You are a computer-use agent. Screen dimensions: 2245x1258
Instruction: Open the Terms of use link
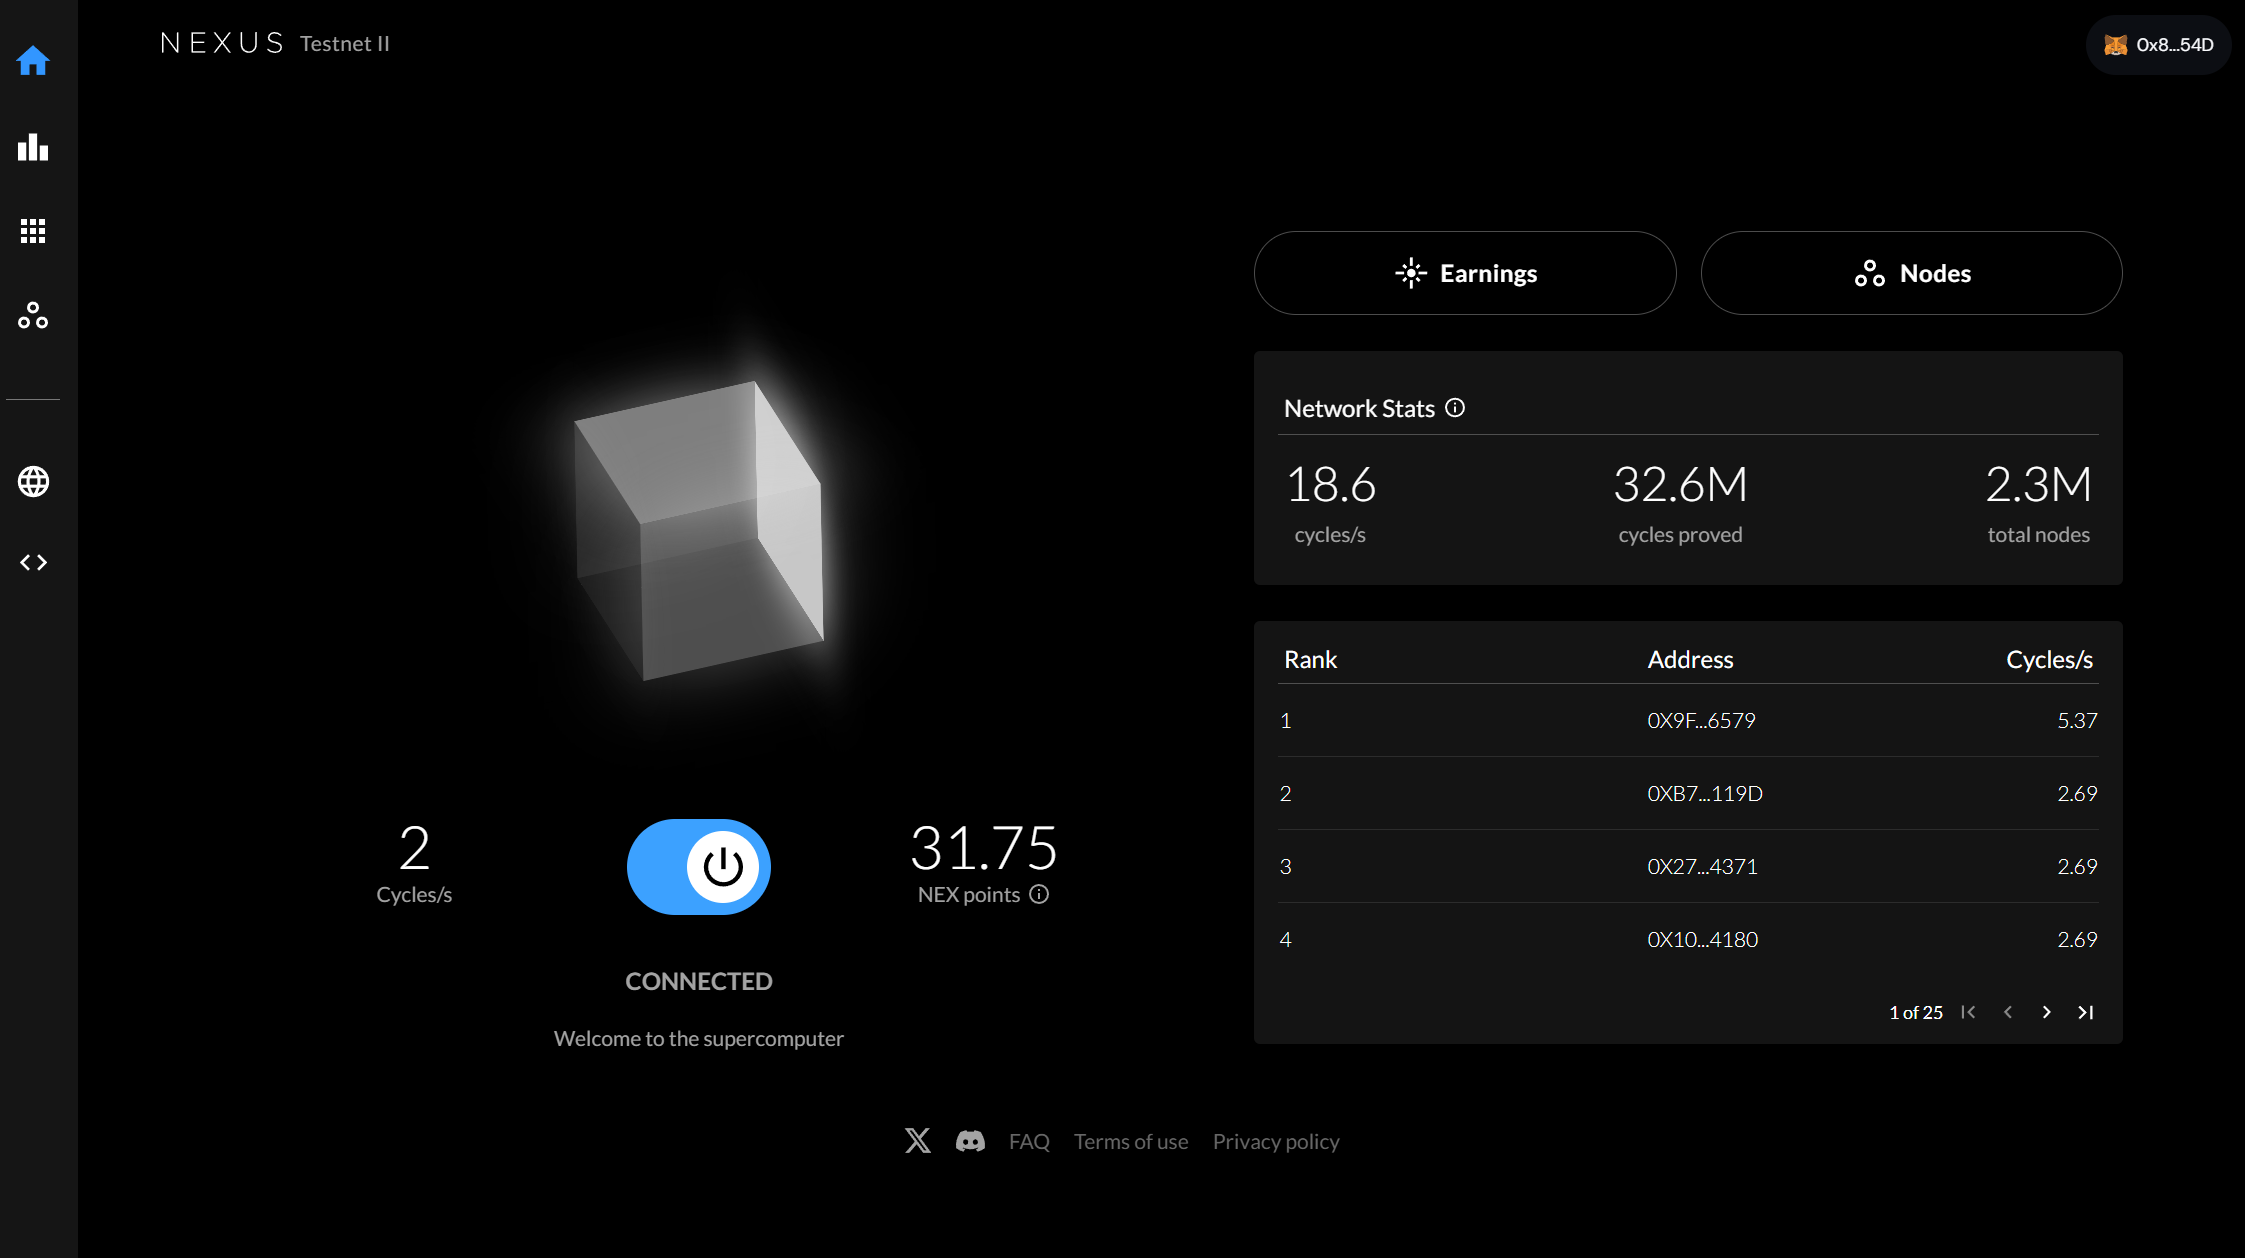[1130, 1141]
